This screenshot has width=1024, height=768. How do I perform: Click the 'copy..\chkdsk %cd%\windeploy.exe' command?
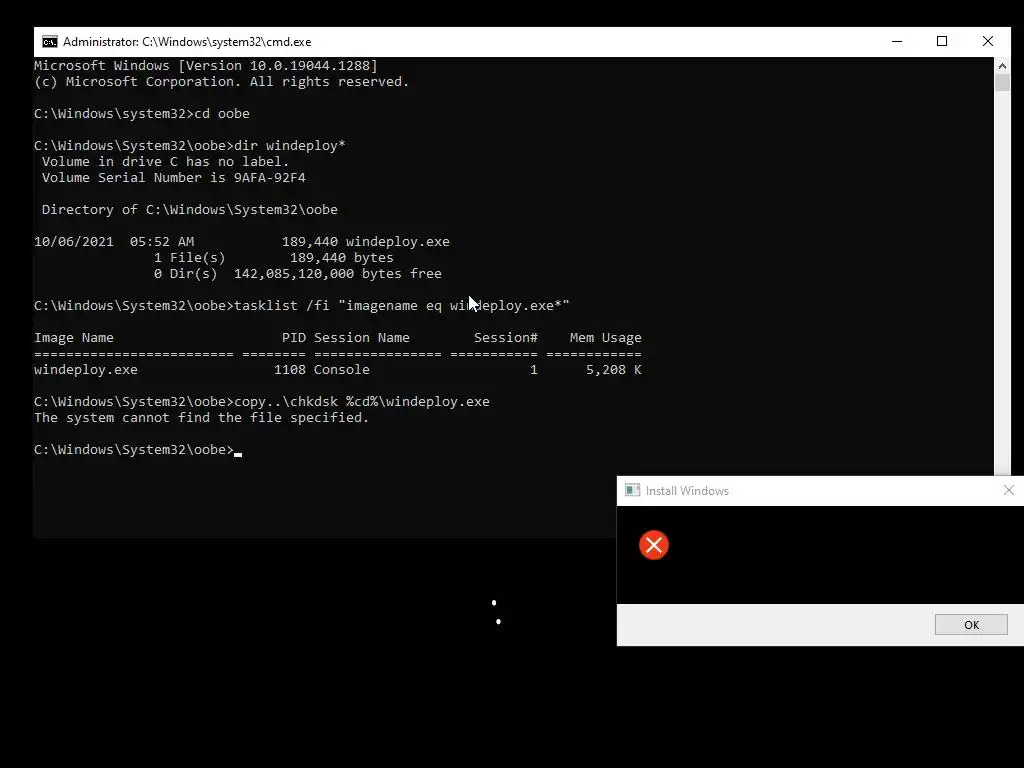(362, 402)
